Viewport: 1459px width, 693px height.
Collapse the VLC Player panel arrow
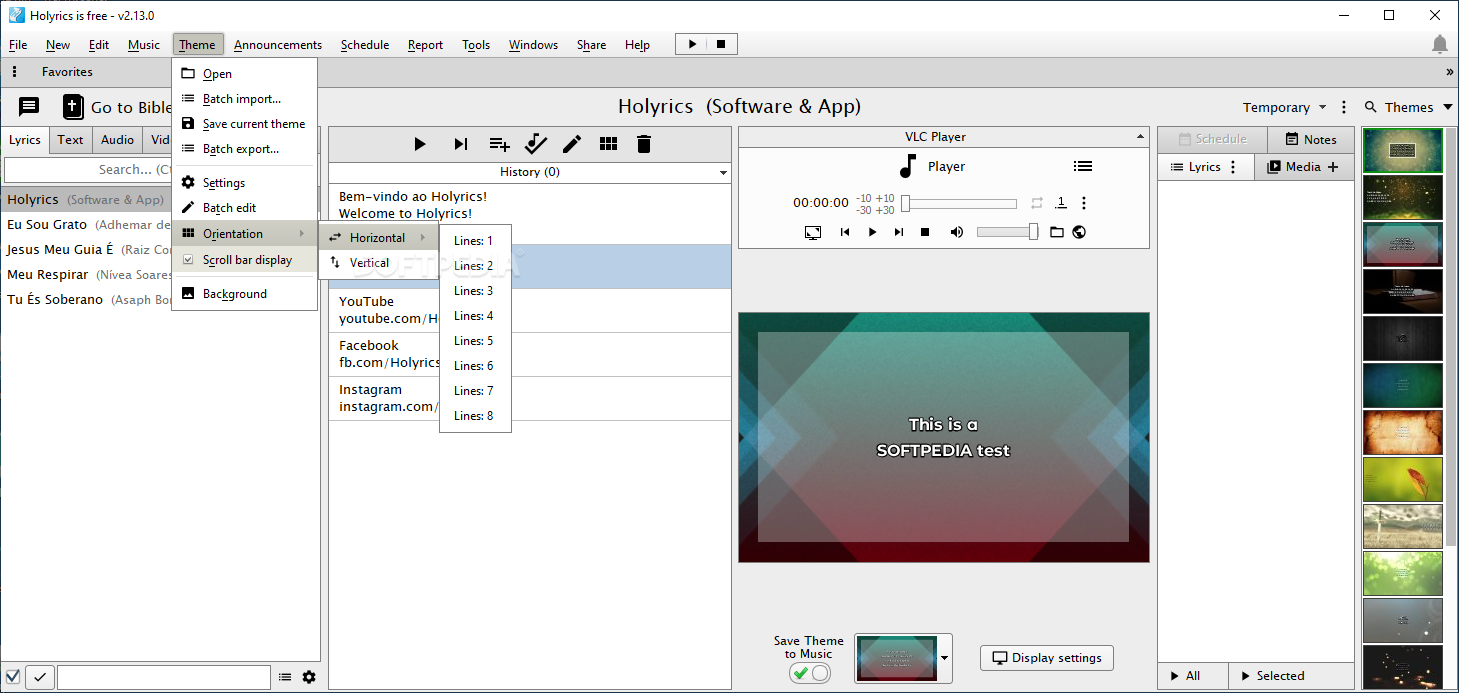click(x=1140, y=137)
